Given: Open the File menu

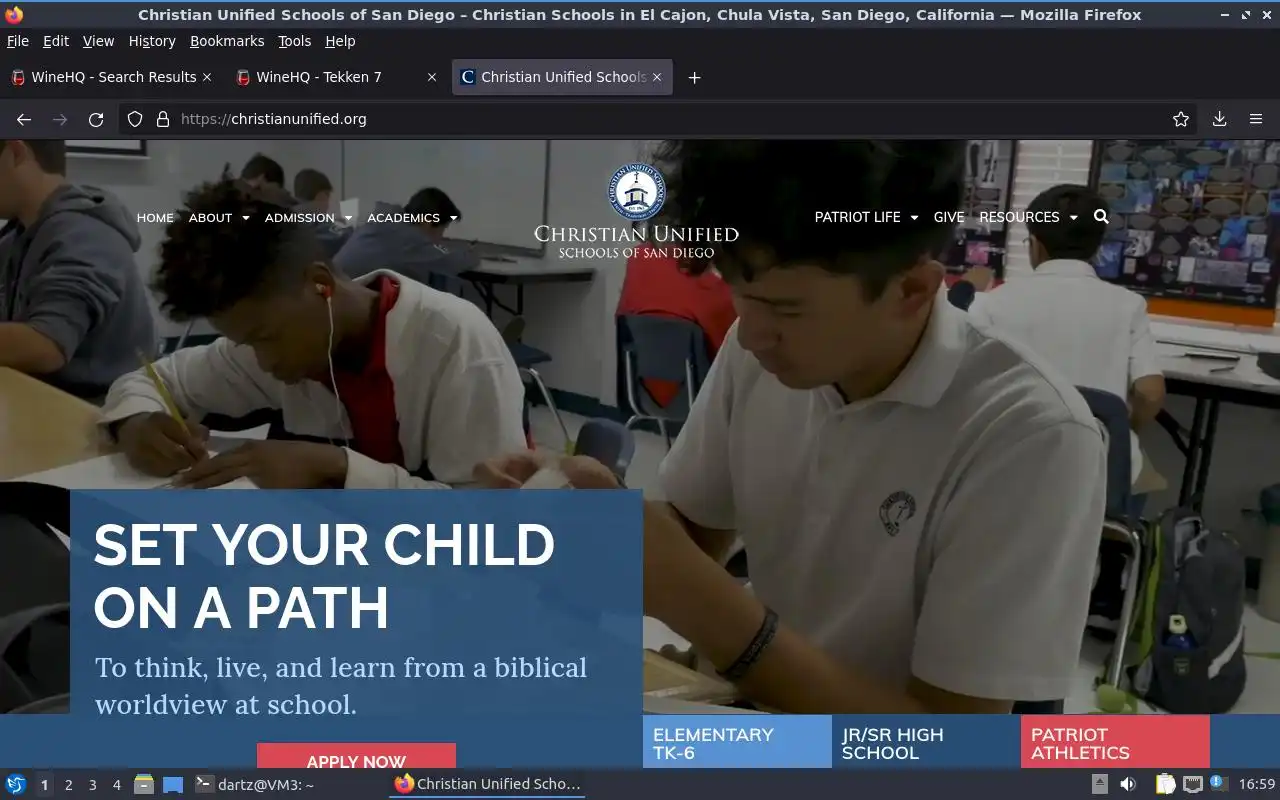Looking at the screenshot, I should tap(18, 41).
